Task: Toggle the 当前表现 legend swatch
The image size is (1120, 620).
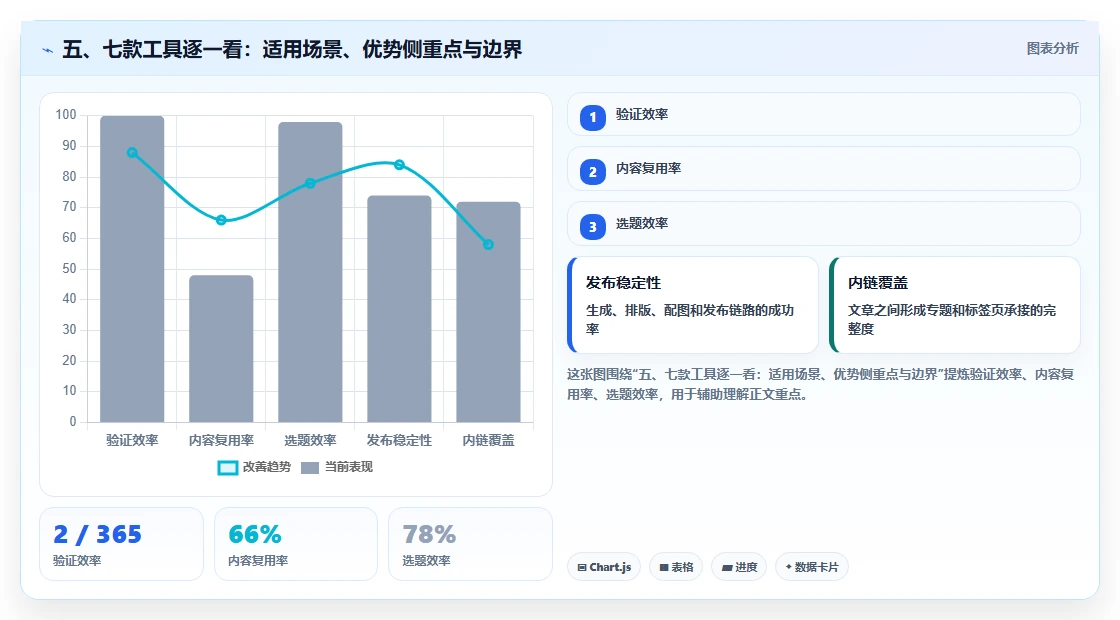Action: pos(309,468)
